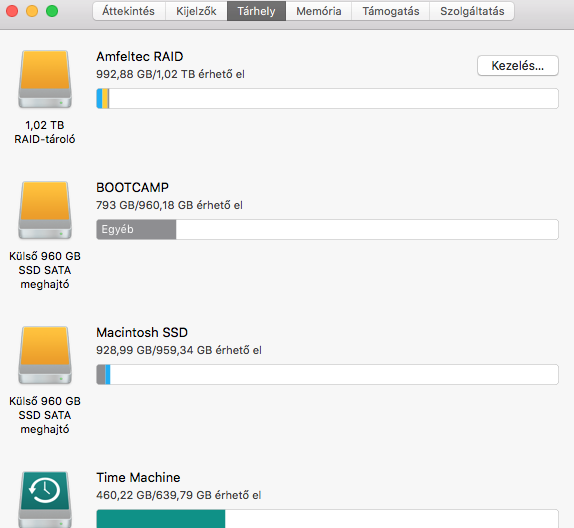Minimize the window with the yellow button

[32, 11]
